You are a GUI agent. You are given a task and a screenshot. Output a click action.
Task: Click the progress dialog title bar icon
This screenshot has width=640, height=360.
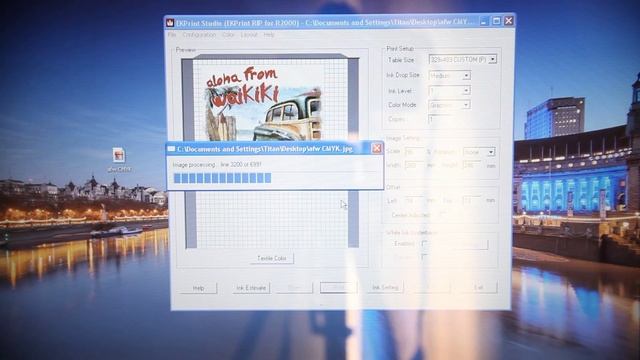point(171,149)
